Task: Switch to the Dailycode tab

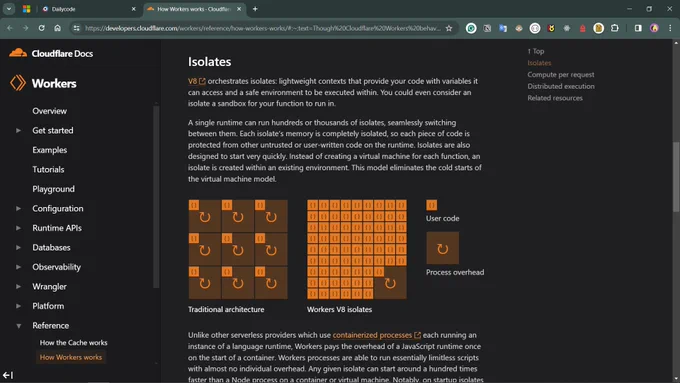Action: 89,9
